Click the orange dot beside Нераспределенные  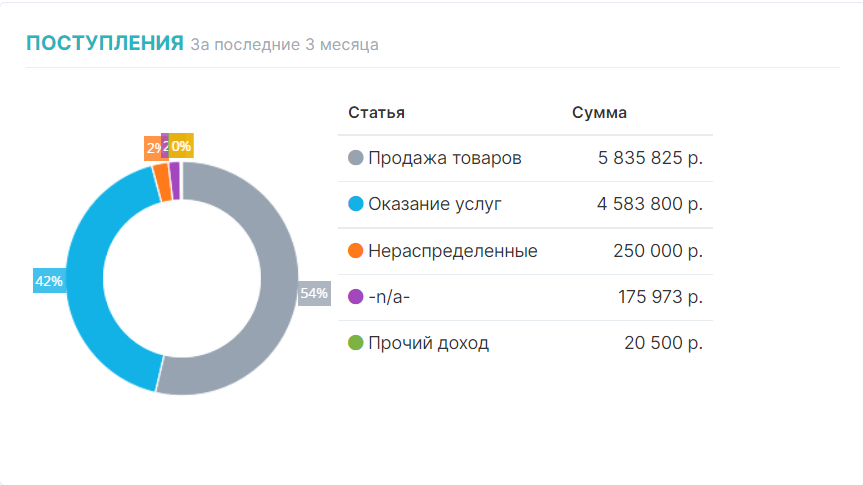[355, 251]
